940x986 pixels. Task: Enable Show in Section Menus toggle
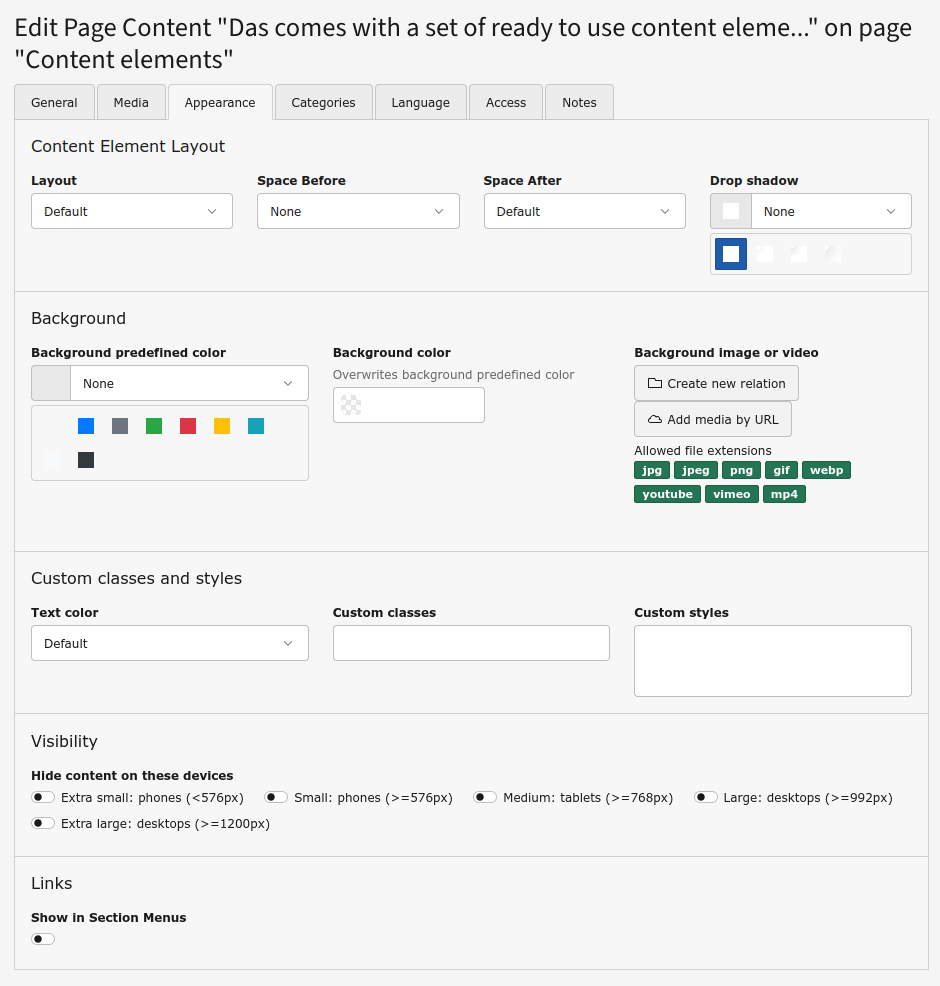(43, 939)
